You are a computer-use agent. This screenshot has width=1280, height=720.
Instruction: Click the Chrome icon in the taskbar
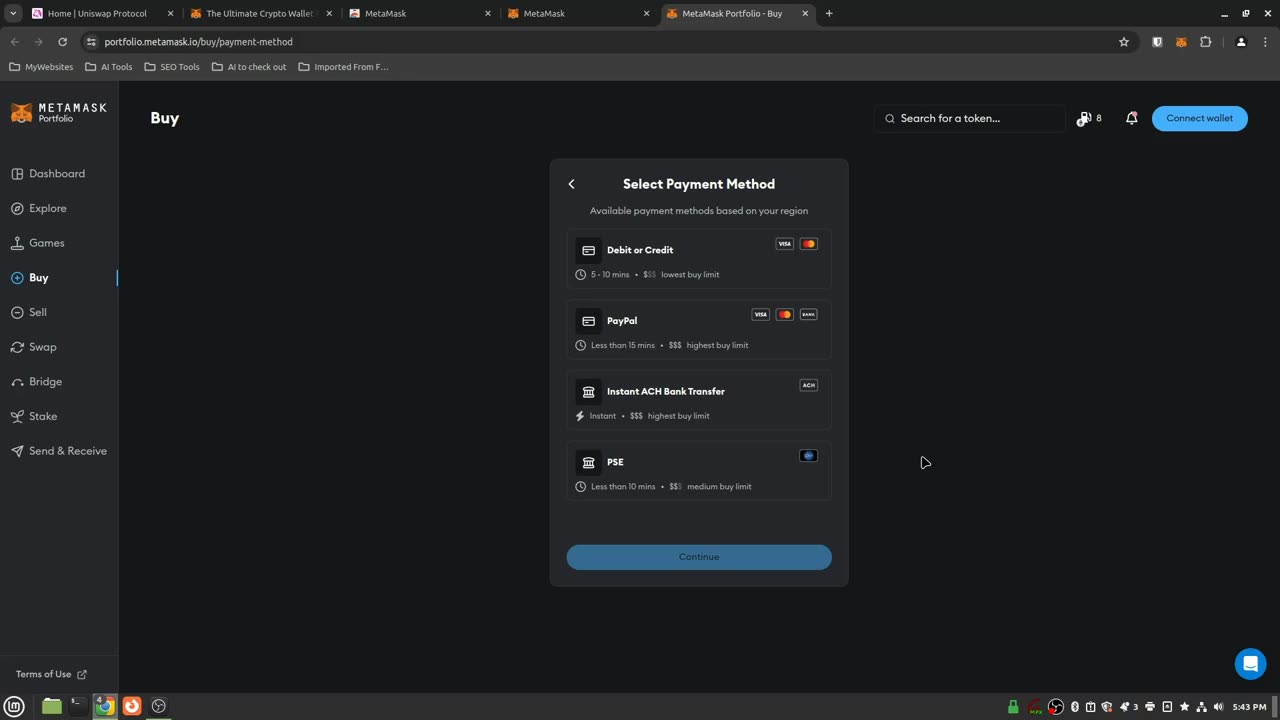coord(105,706)
